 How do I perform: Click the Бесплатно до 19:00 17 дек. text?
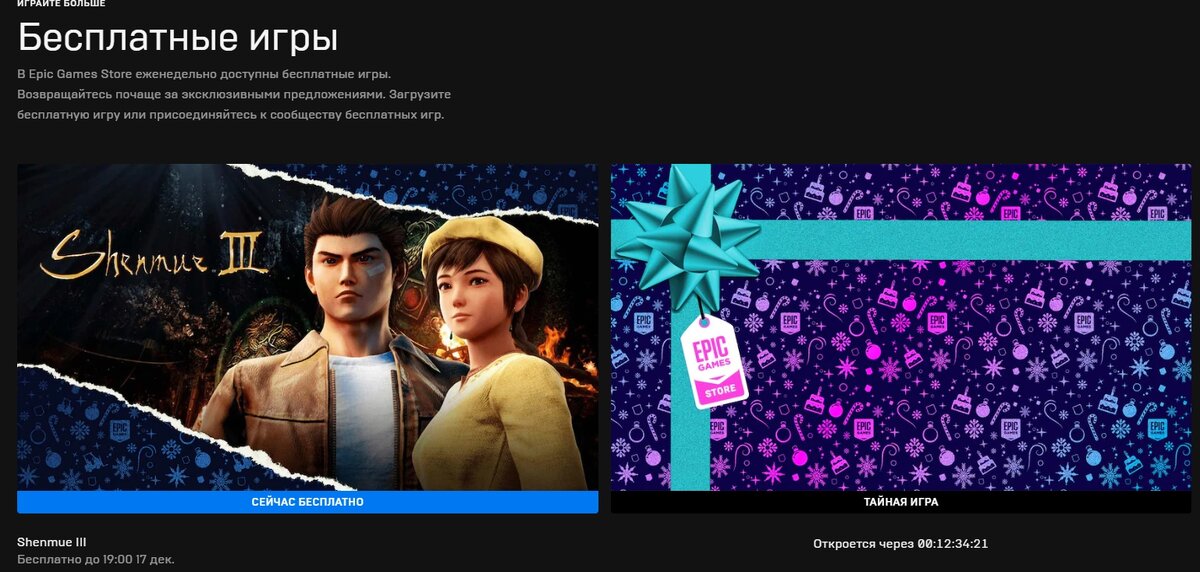[x=96, y=559]
